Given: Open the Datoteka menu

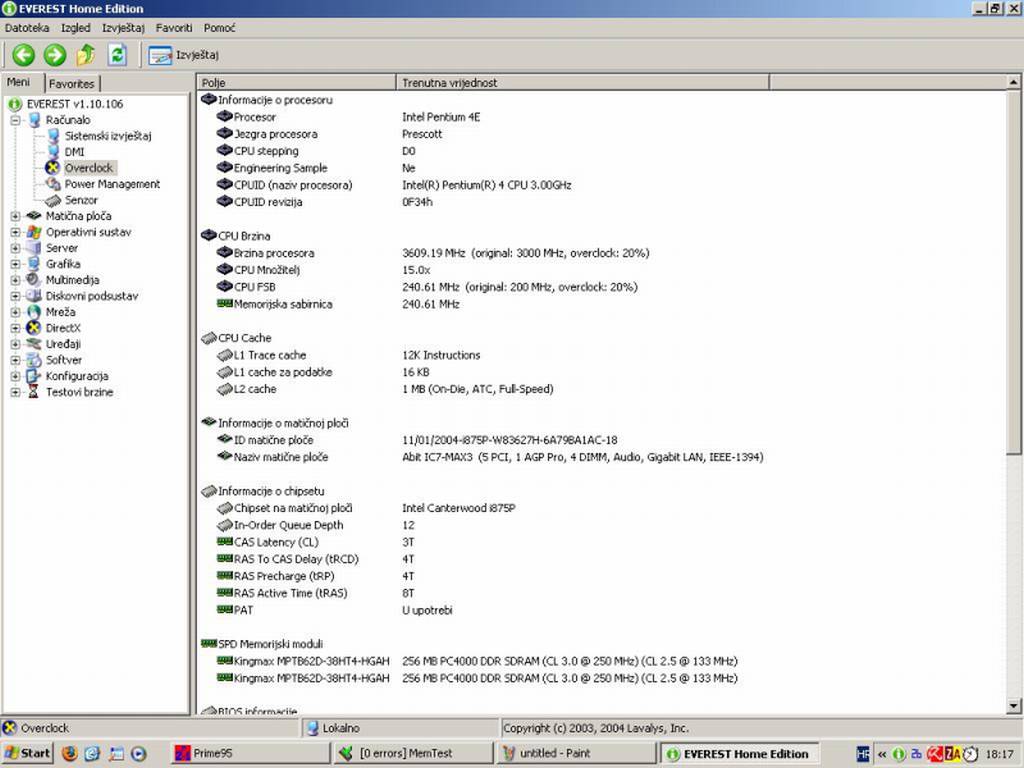Looking at the screenshot, I should [27, 28].
